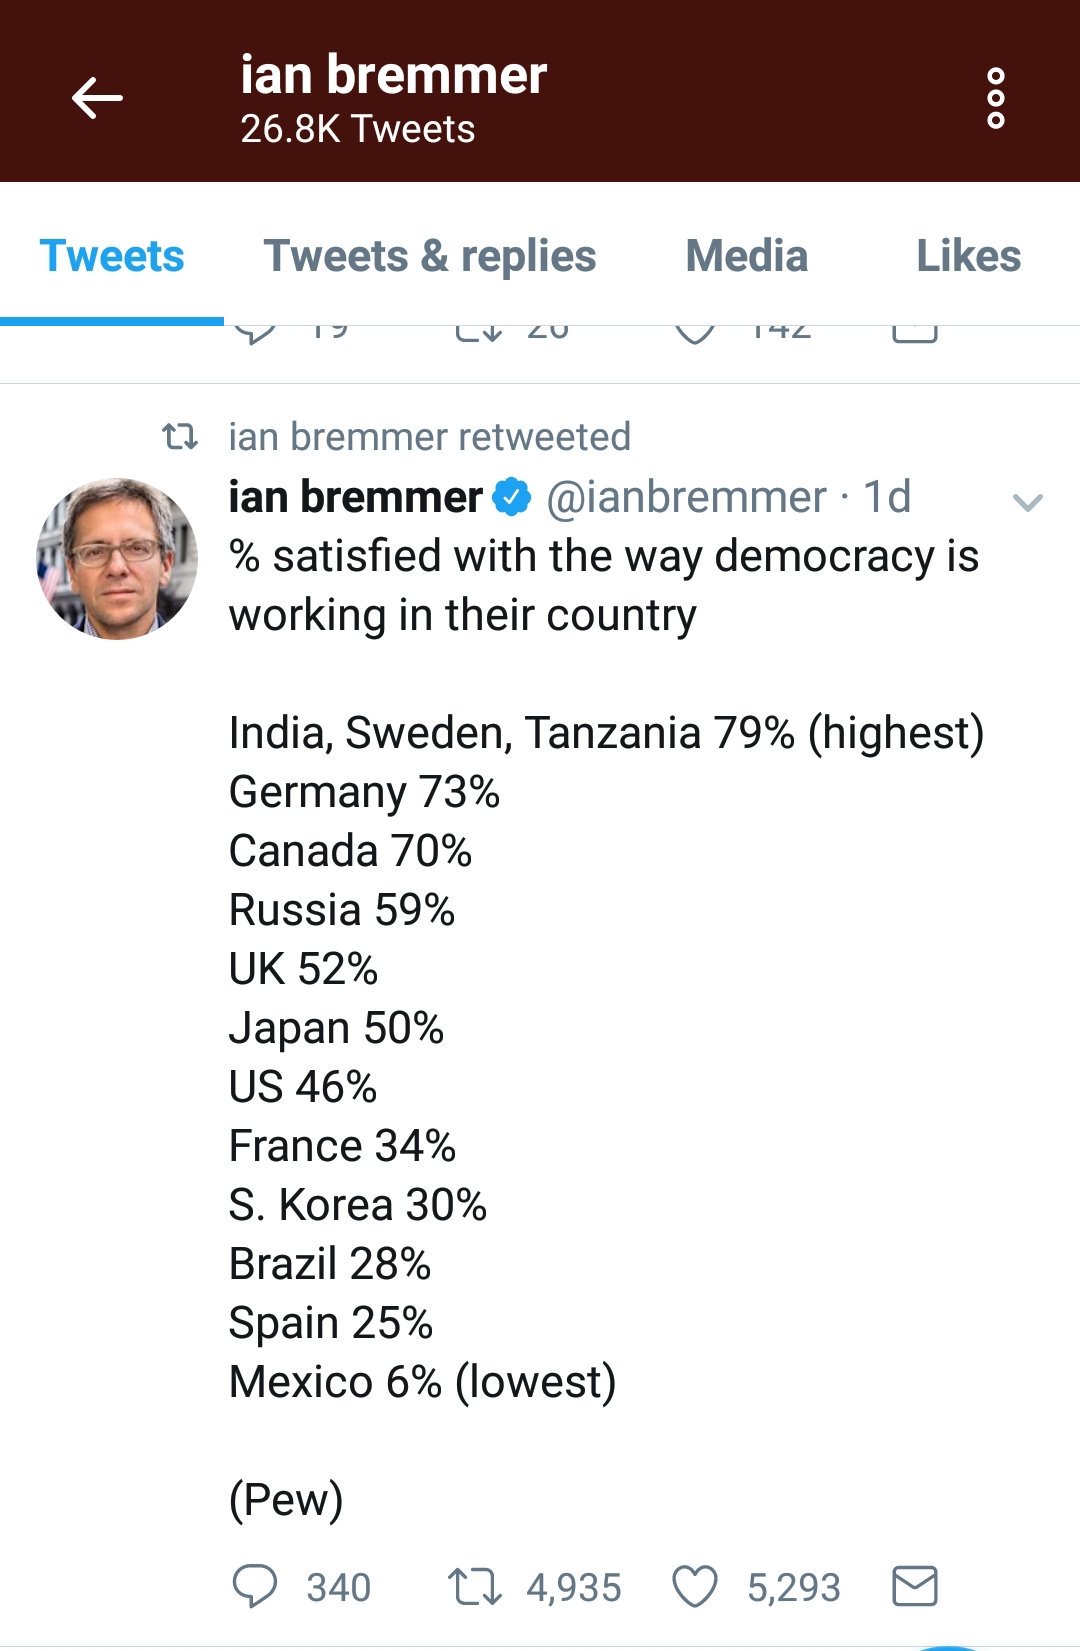Tap the partially hidden reply icon above
The width and height of the screenshot is (1080, 1651).
[255, 333]
